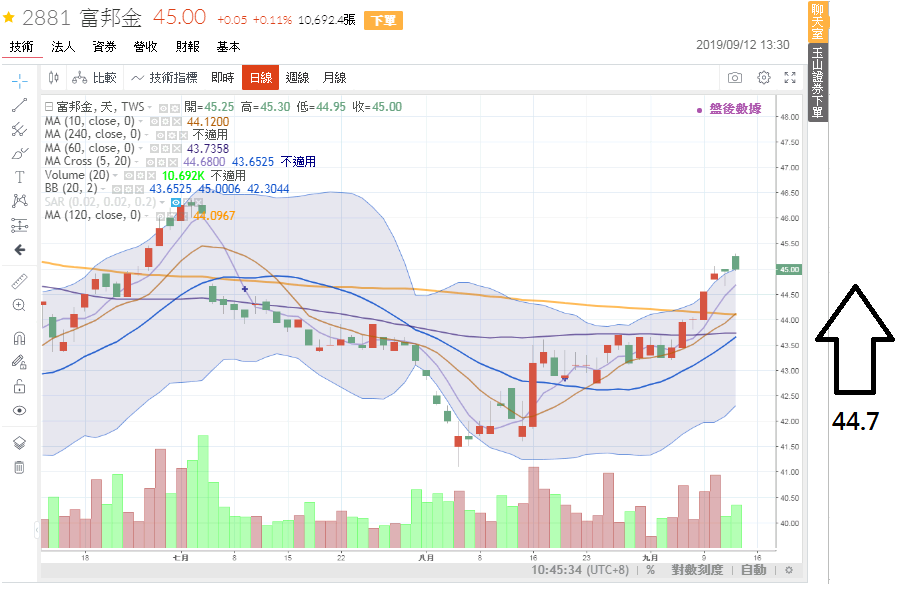
Task: Toggle hide all drawings eye icon
Action: [20, 410]
